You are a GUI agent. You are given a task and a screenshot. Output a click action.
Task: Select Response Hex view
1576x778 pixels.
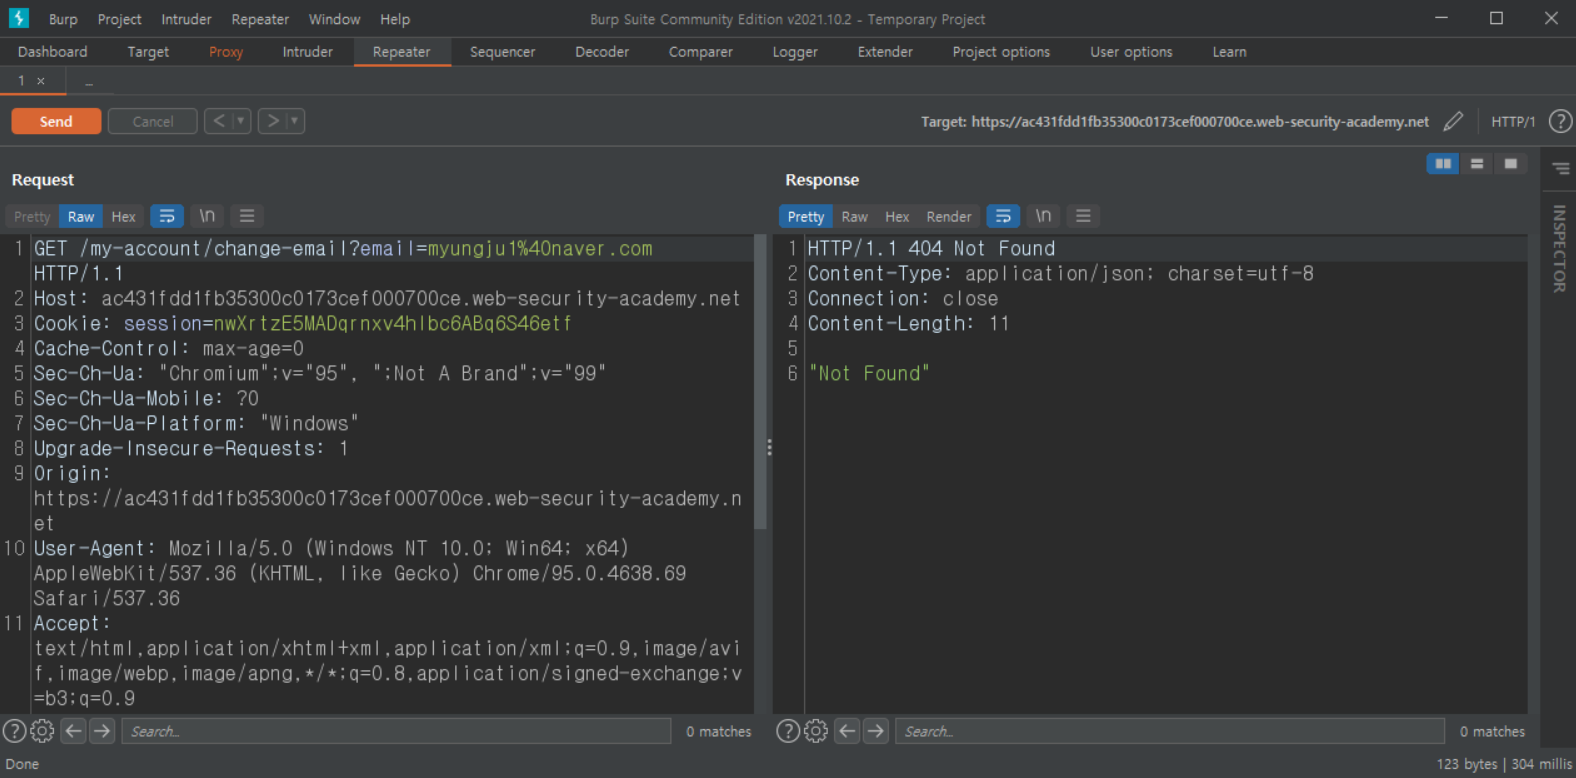(x=897, y=216)
